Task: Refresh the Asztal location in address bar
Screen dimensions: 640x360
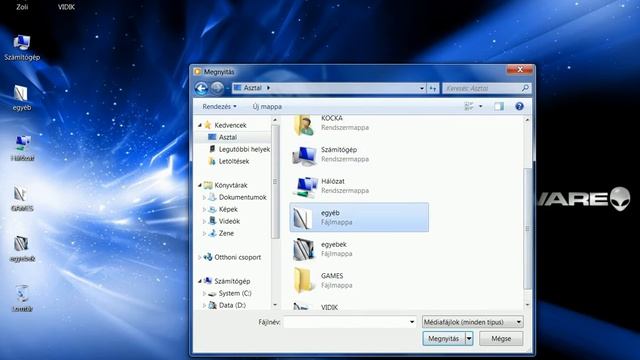Action: tap(433, 88)
